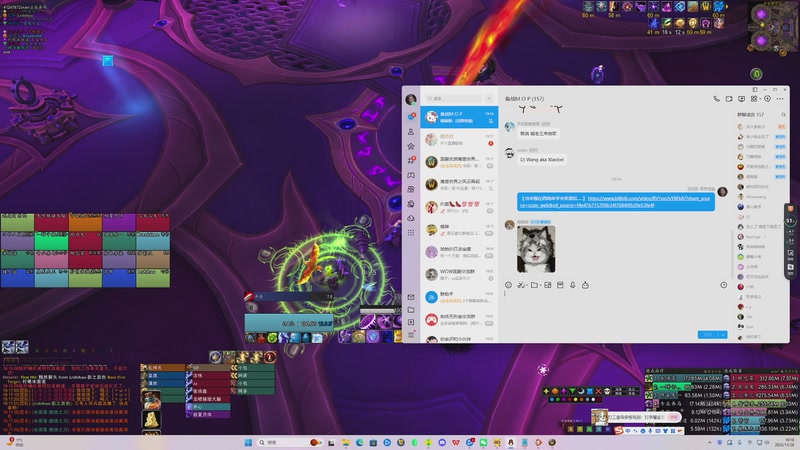
Task: Click the chat message scrollbar
Action: tap(732, 255)
